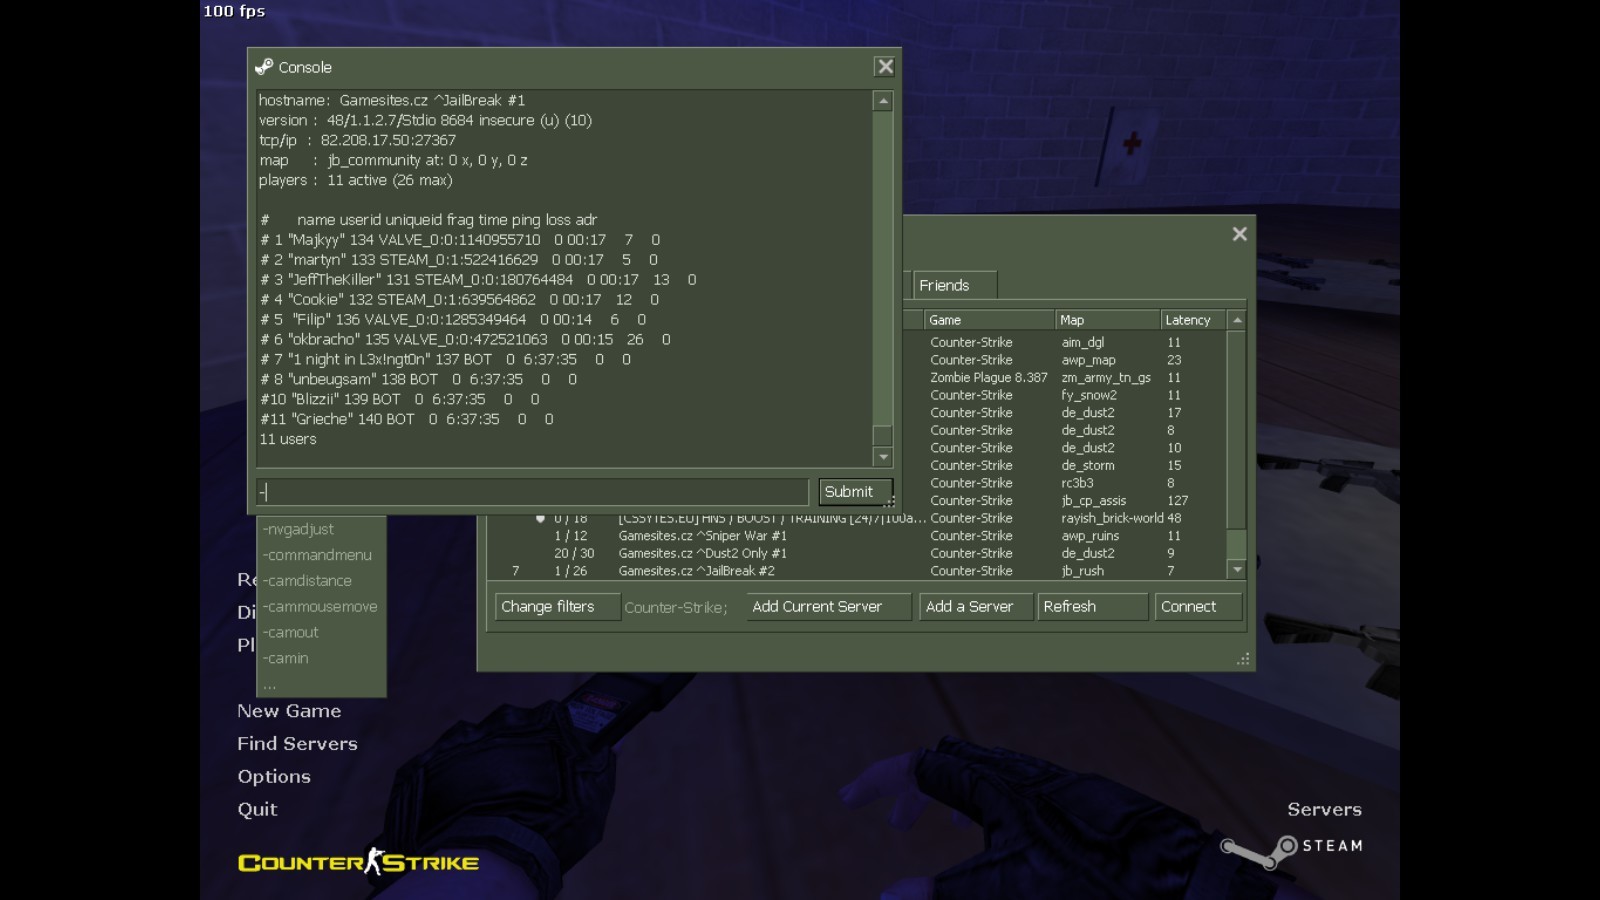Click New Game in main menu
This screenshot has height=900, width=1600.
(289, 711)
